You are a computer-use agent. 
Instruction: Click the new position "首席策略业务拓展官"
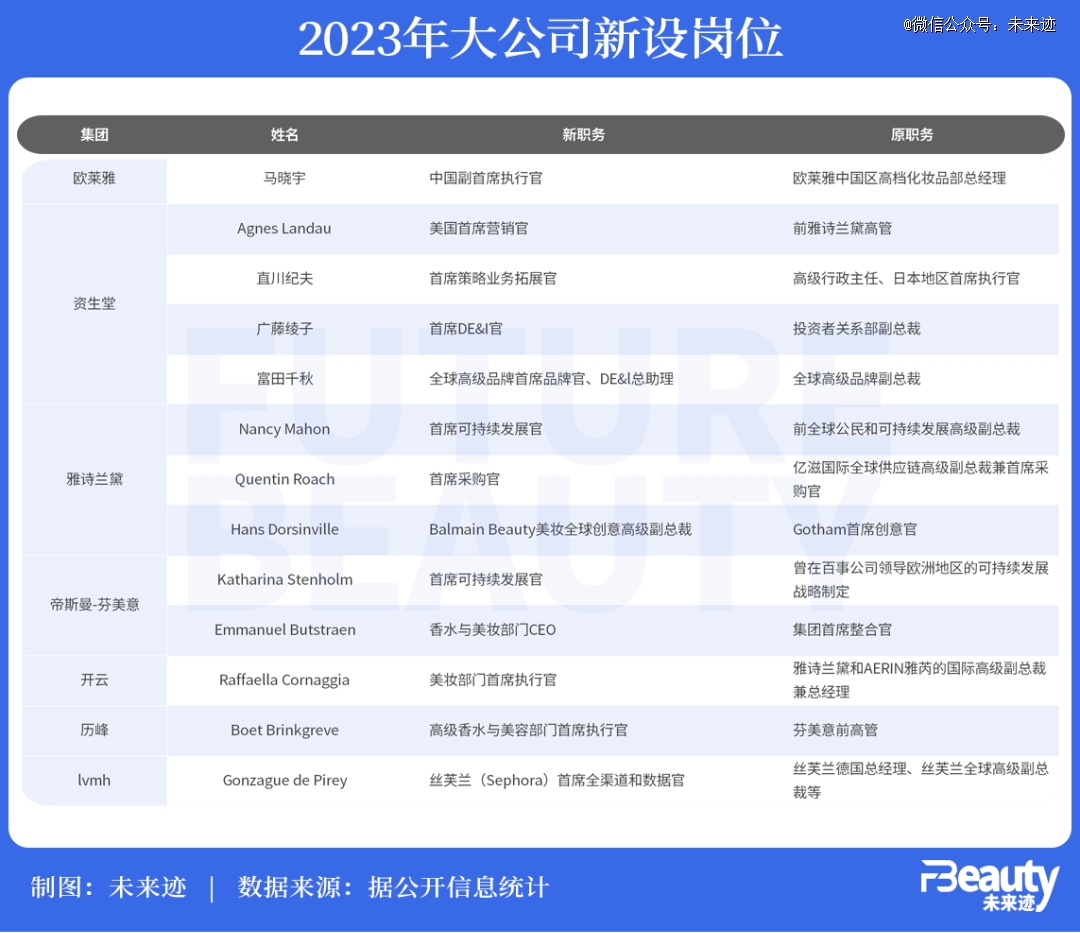[x=492, y=278]
